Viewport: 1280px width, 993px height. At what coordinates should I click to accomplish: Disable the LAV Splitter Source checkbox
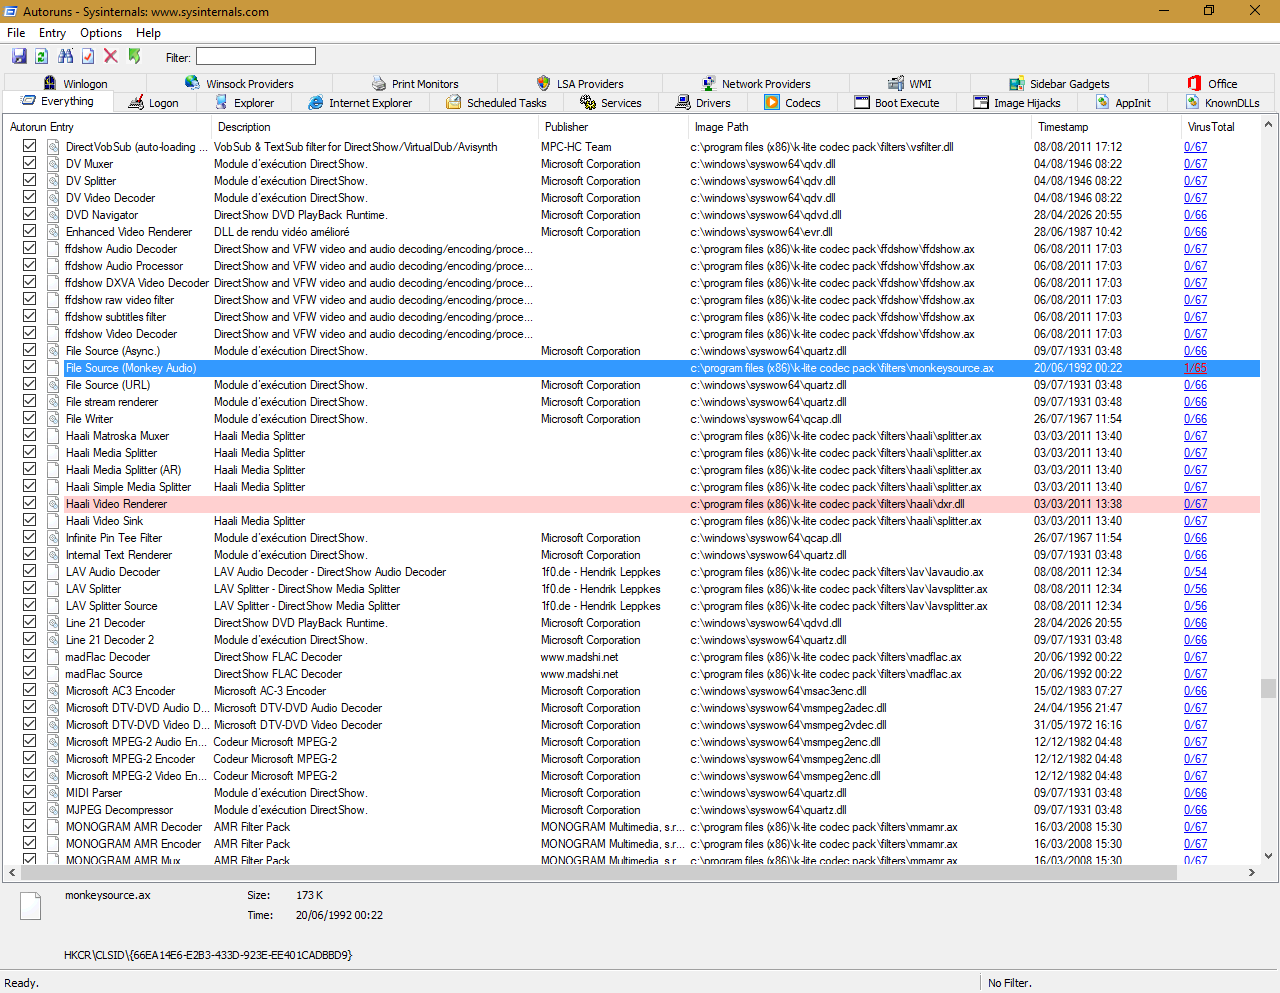click(x=30, y=606)
